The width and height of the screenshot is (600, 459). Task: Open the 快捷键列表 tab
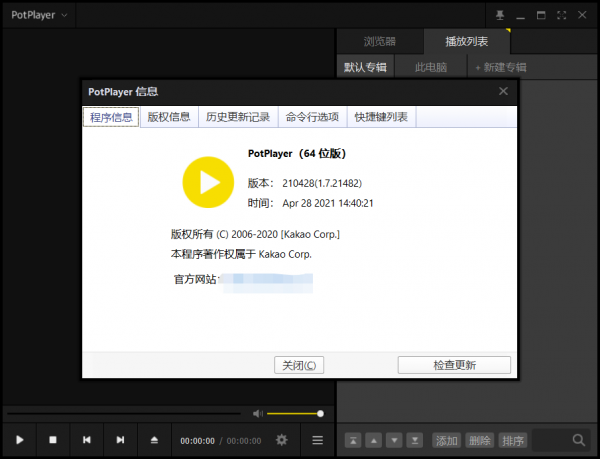point(382,117)
